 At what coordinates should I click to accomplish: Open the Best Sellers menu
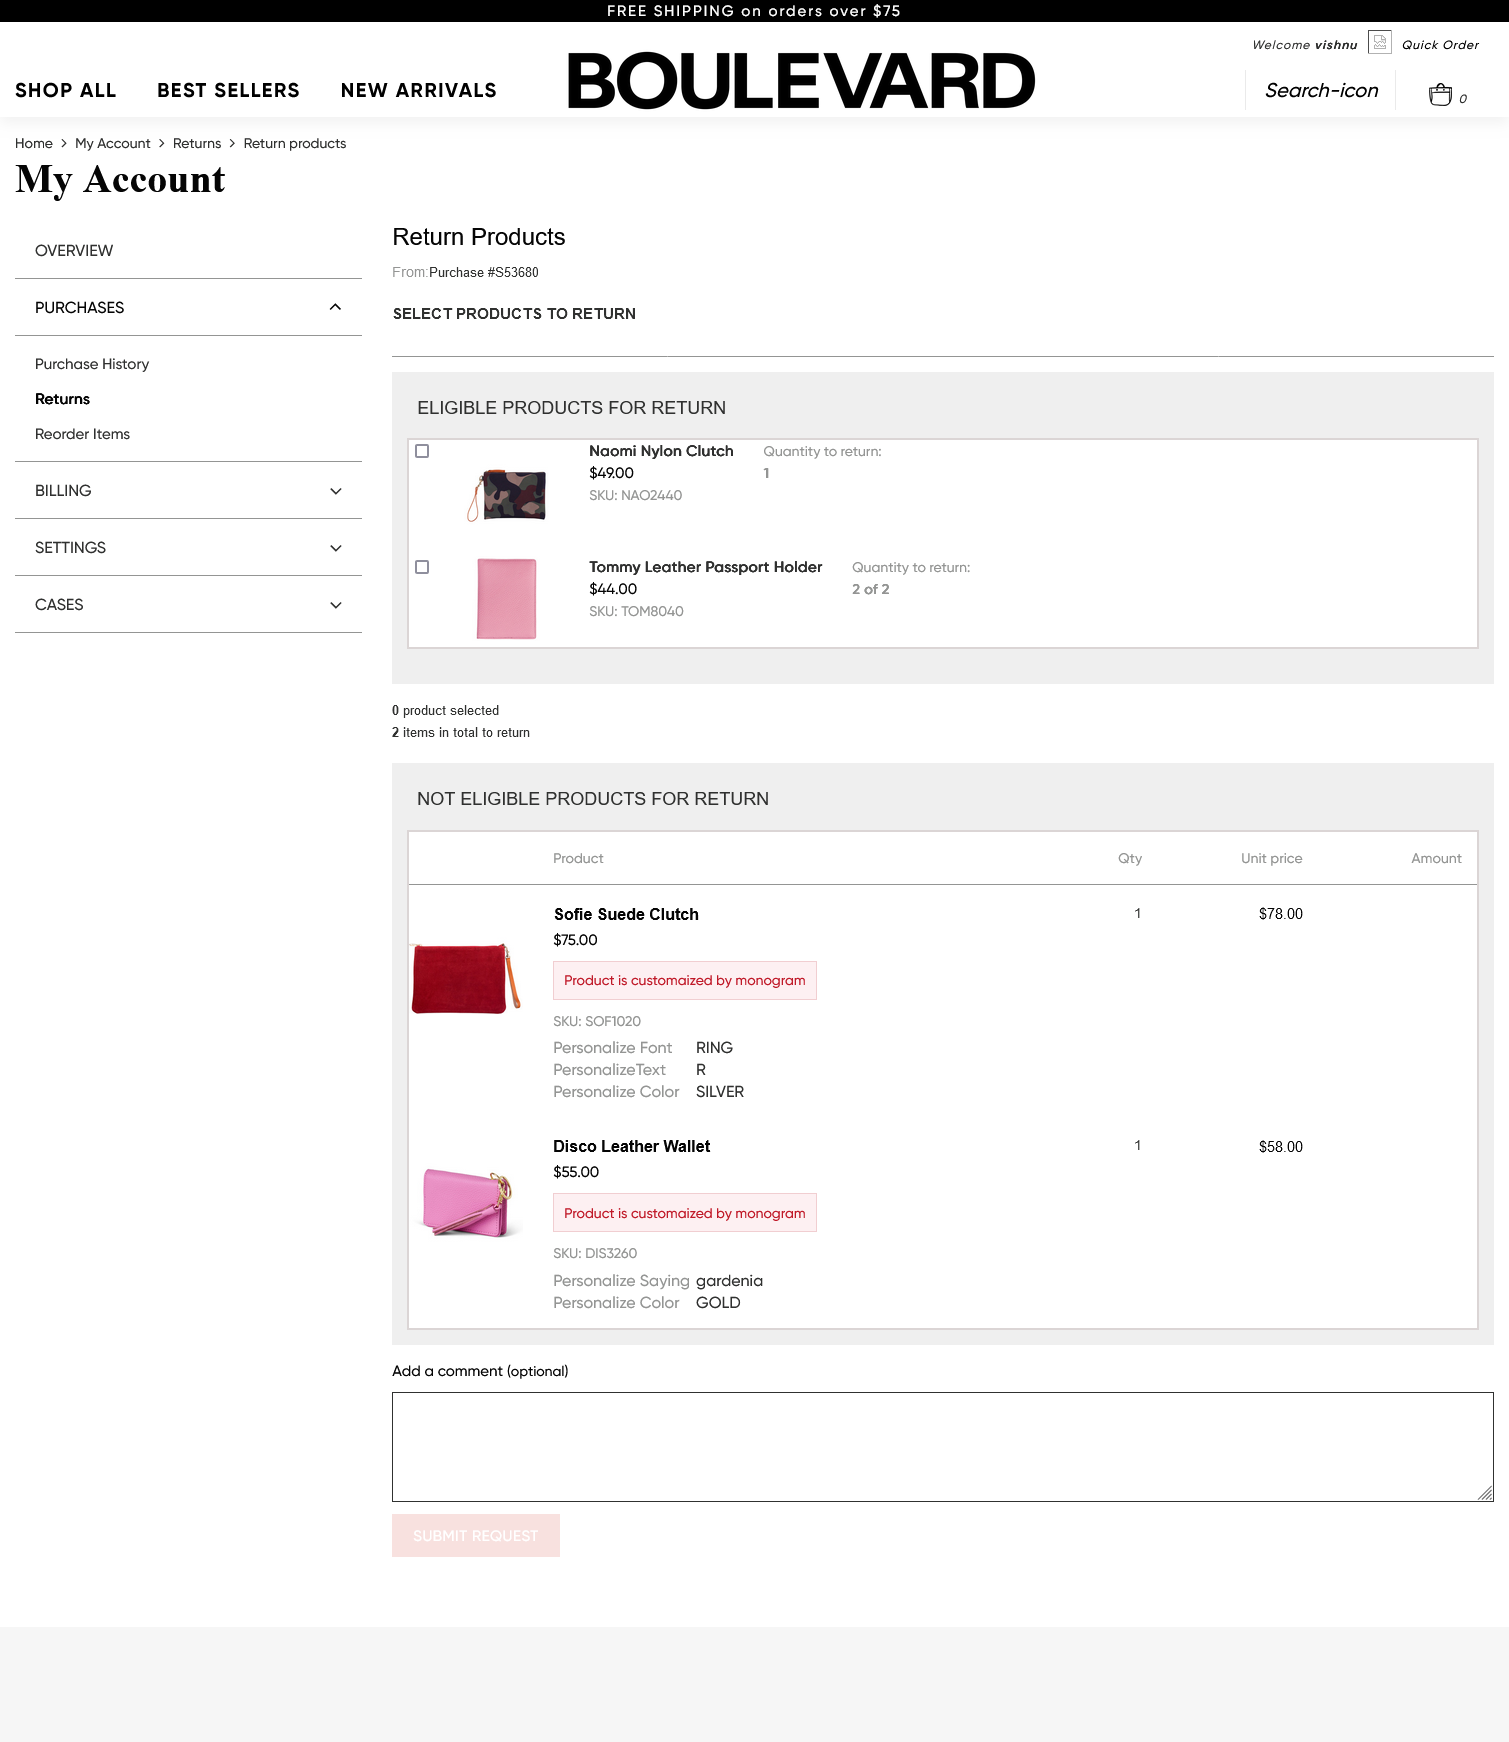tap(228, 91)
